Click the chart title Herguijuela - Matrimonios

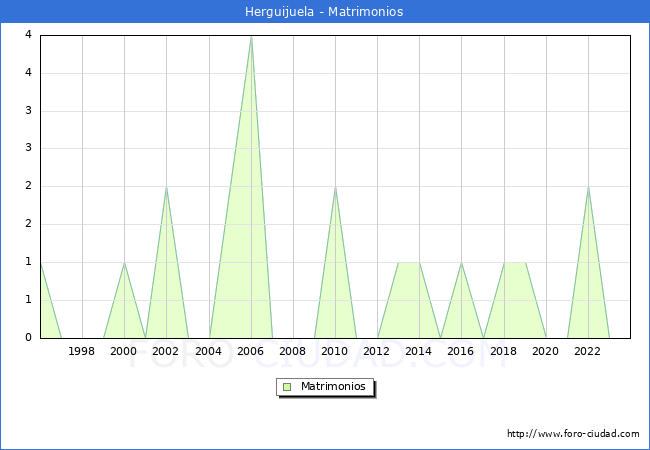pos(324,12)
